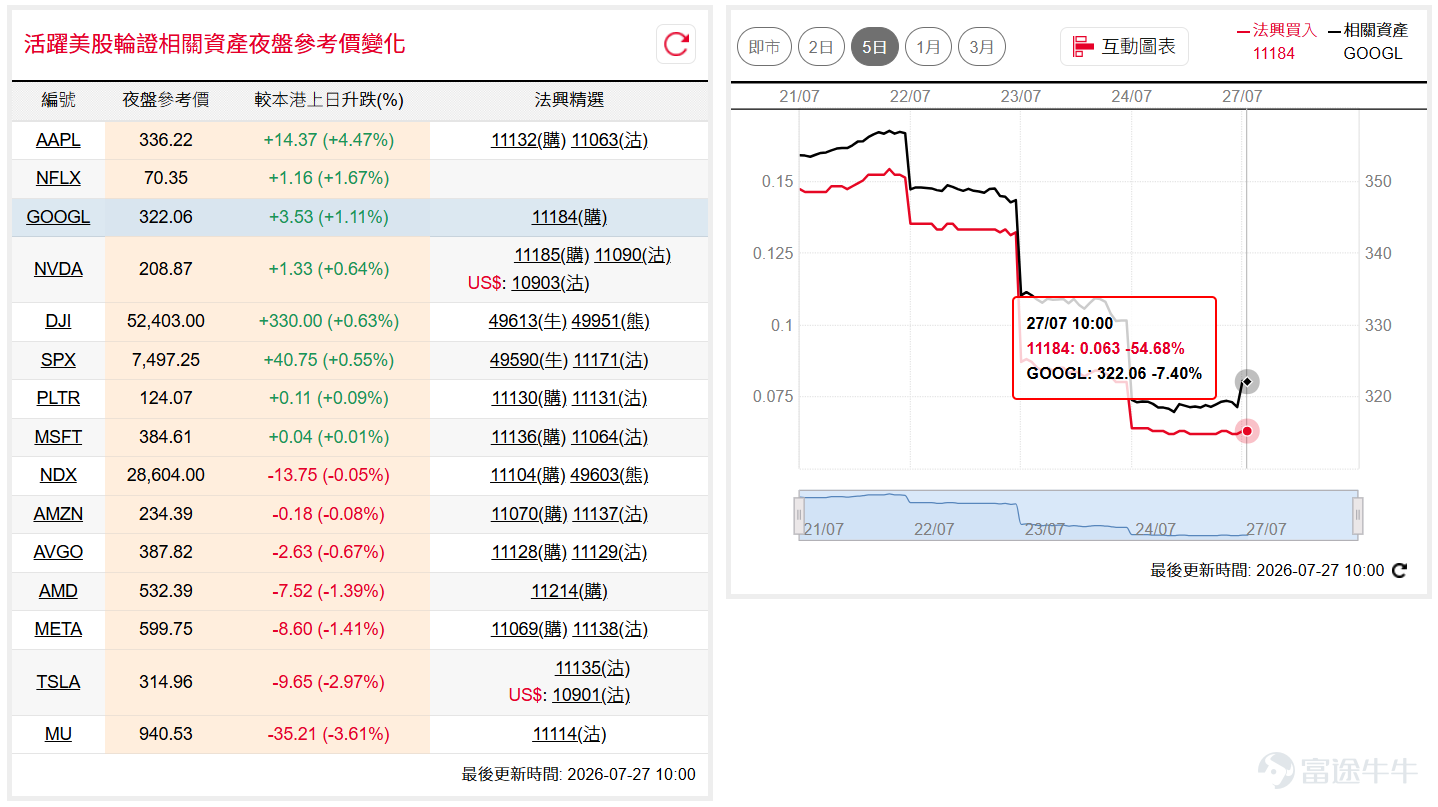1438x807 pixels.
Task: Switch the chart to the 2日 range
Action: click(x=821, y=47)
